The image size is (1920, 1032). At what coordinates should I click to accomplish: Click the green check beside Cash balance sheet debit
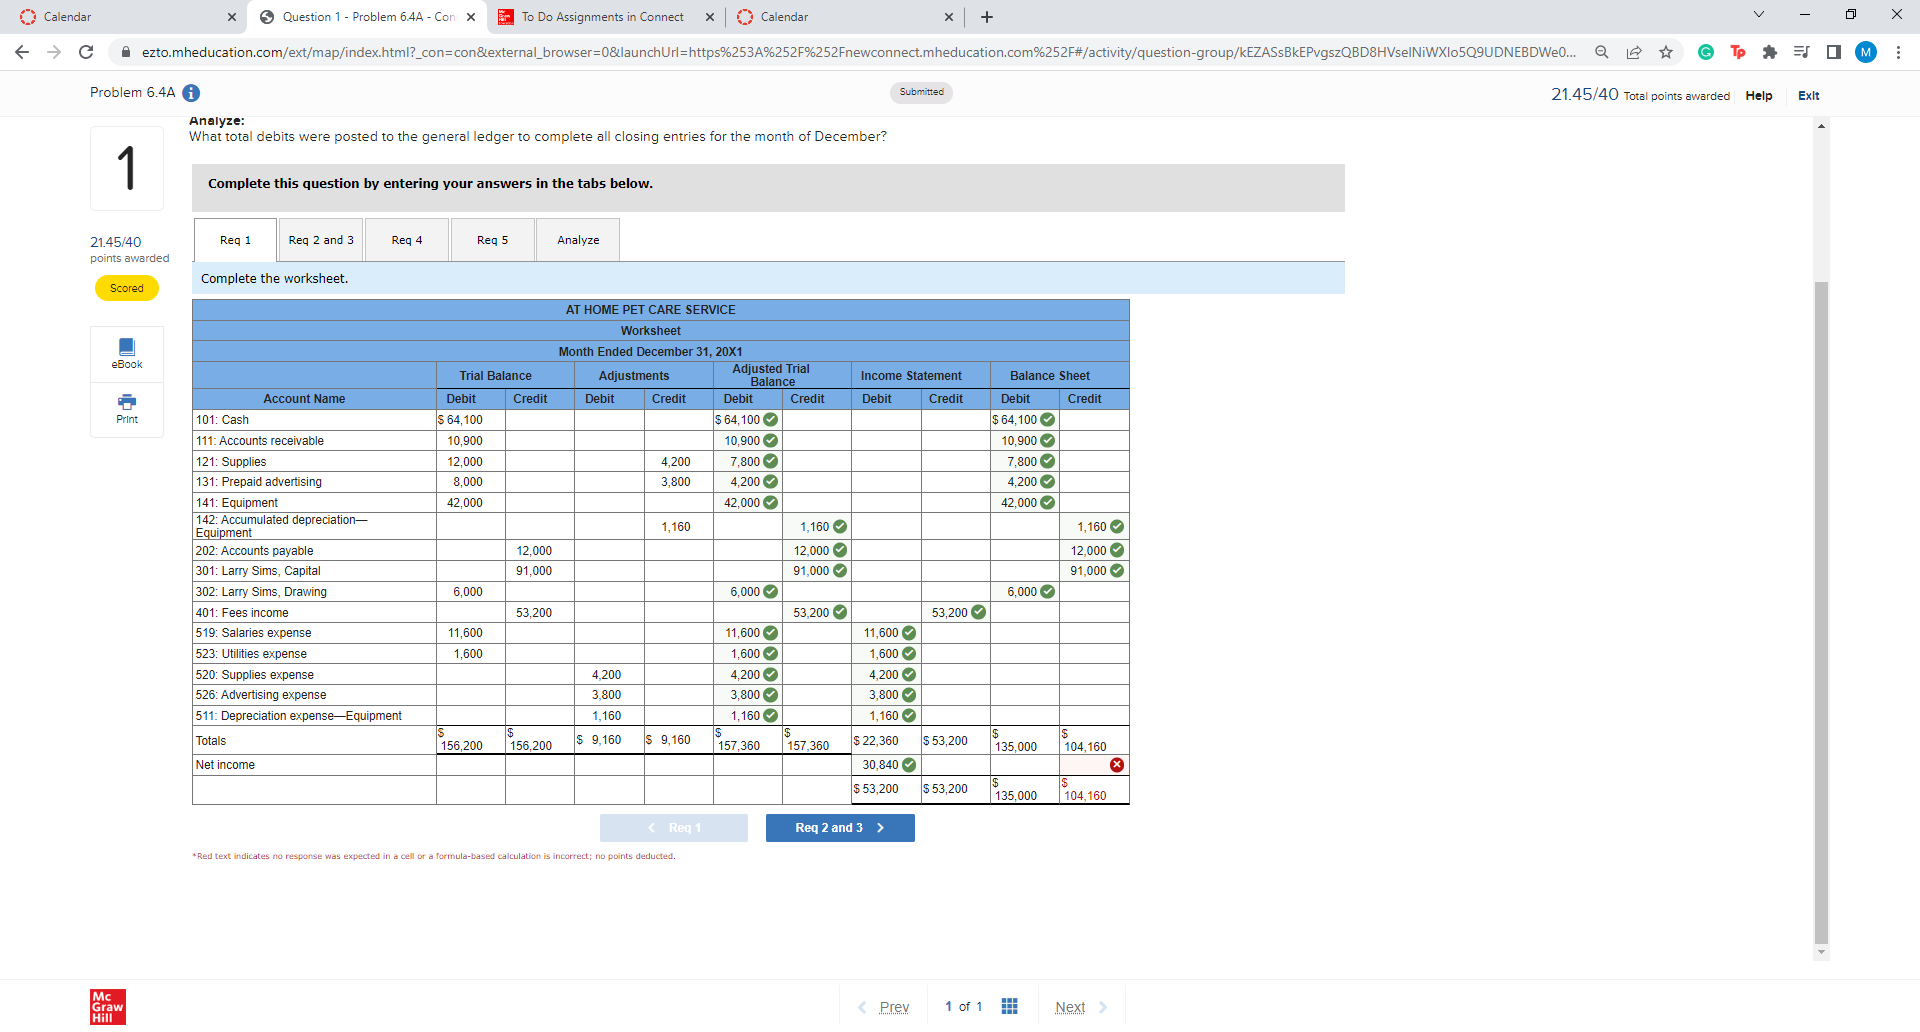pyautogui.click(x=1047, y=420)
